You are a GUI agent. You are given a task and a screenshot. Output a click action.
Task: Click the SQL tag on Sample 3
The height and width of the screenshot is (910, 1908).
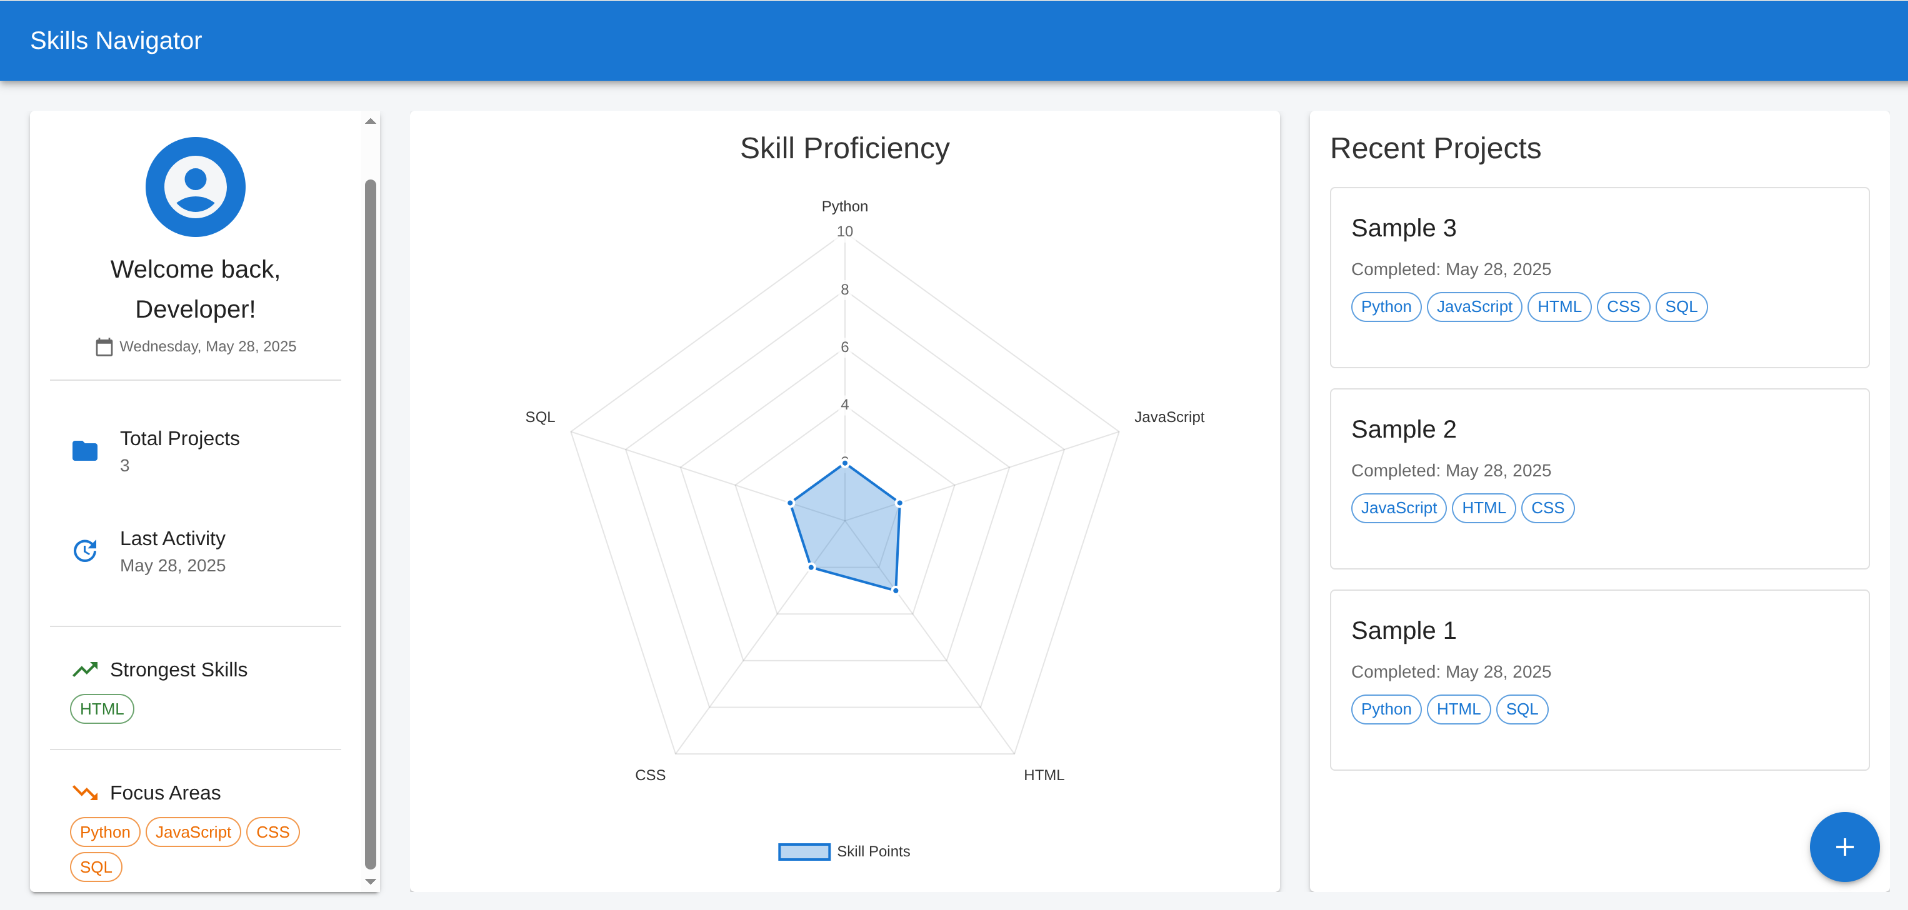pos(1680,307)
